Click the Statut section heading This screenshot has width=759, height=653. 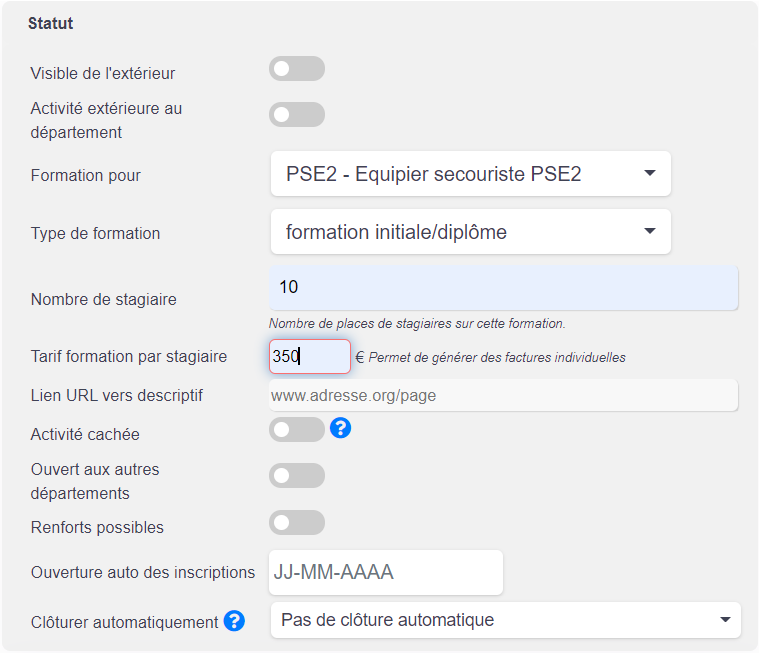[x=50, y=23]
